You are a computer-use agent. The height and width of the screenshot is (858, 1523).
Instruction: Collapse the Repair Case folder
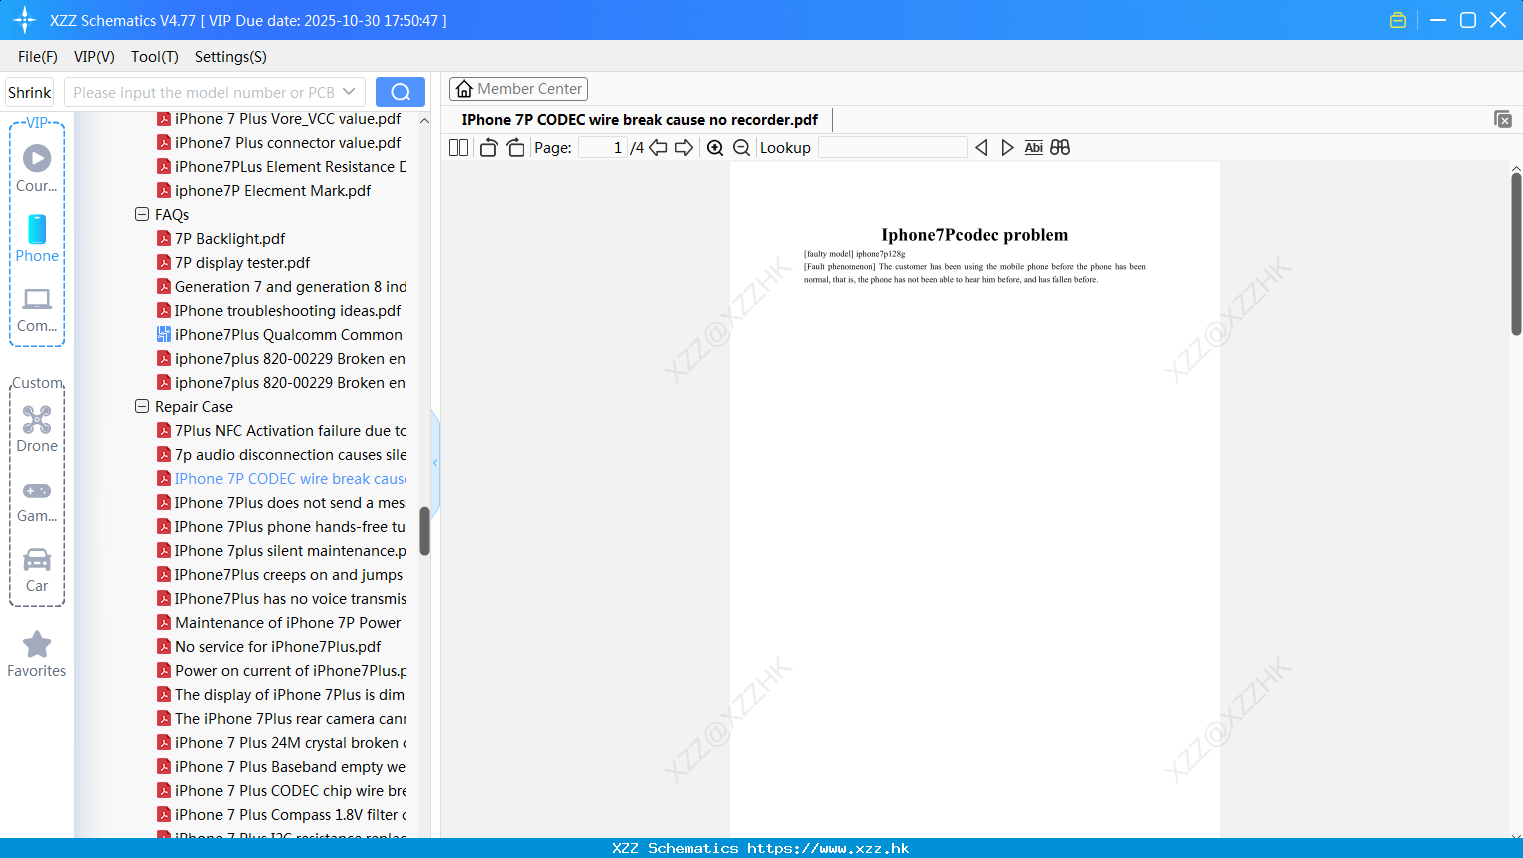tap(142, 406)
